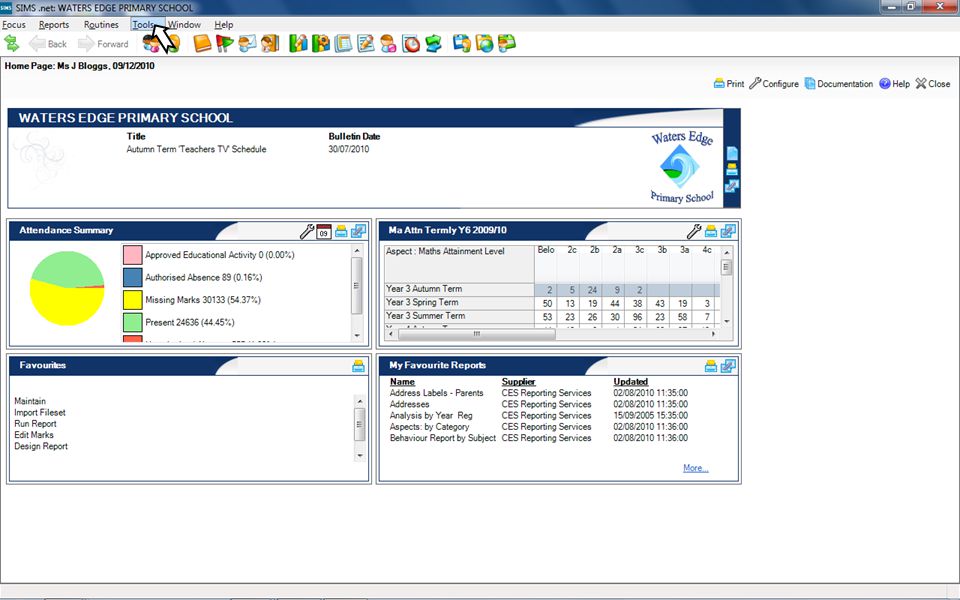Go Back using the toolbar button
960x600 pixels.
coord(48,43)
